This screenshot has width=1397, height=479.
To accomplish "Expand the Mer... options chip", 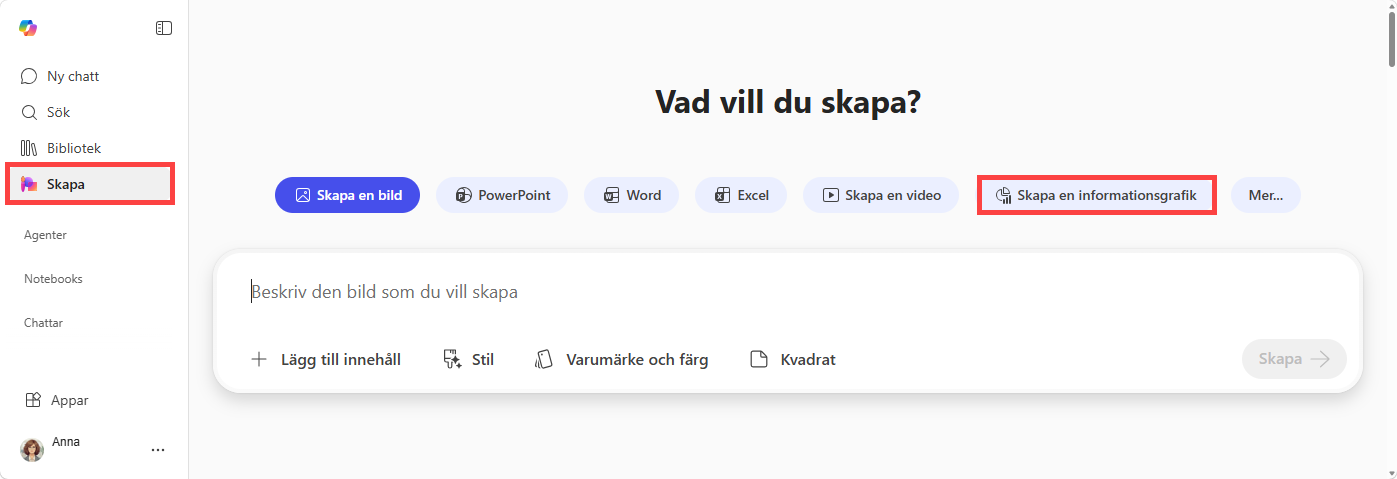I will pos(1265,195).
